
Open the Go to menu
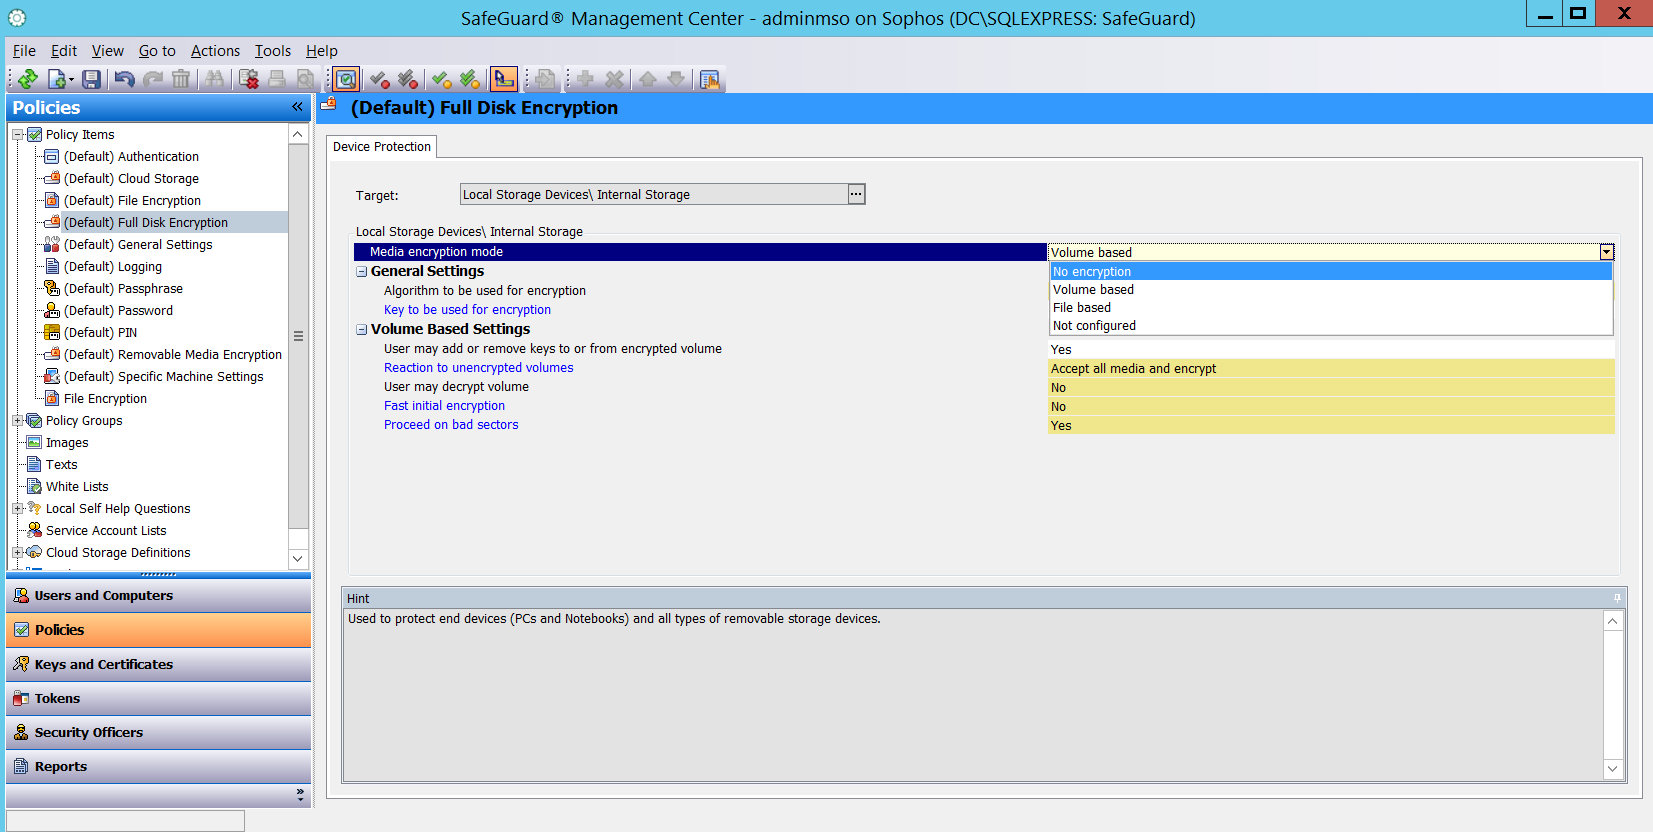(157, 51)
